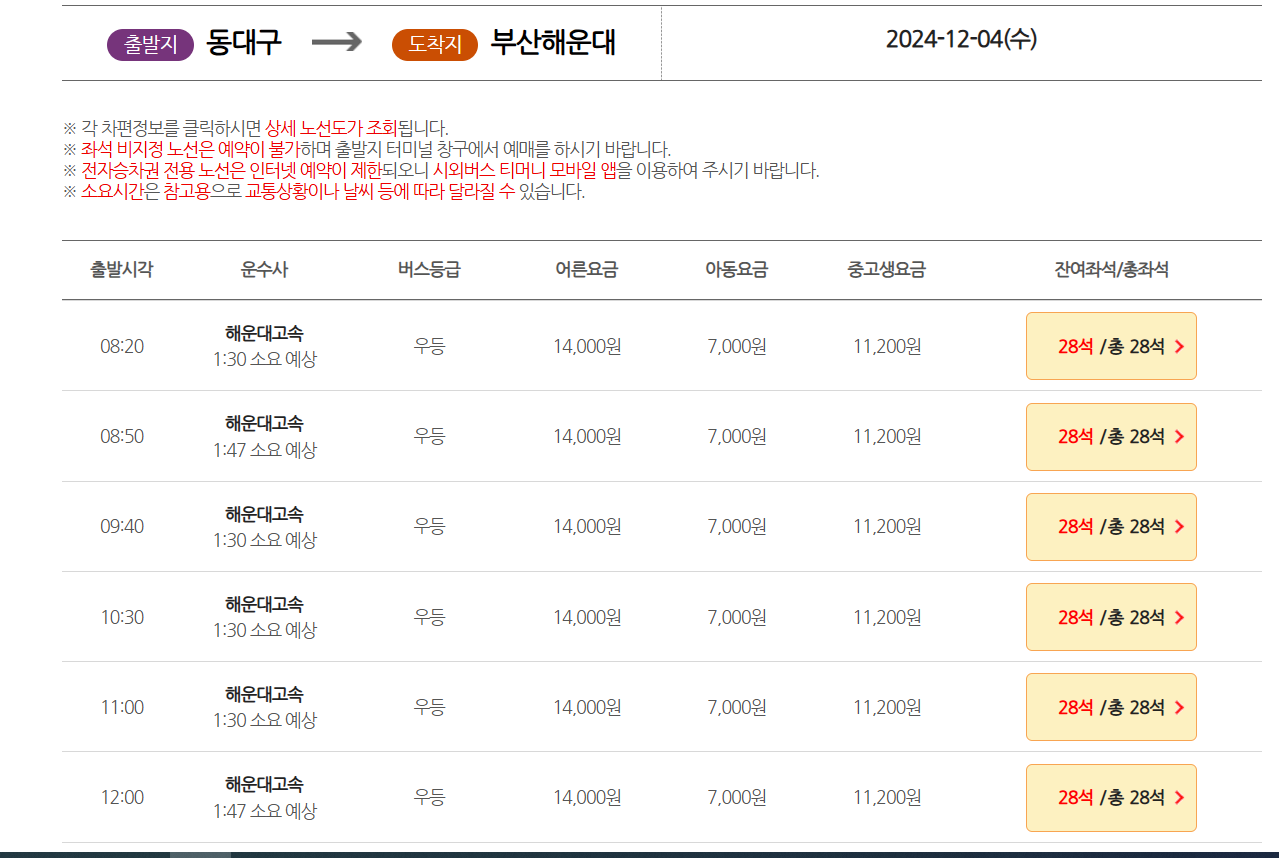The width and height of the screenshot is (1279, 858).
Task: Click the 운수사 column header
Action: (x=264, y=269)
